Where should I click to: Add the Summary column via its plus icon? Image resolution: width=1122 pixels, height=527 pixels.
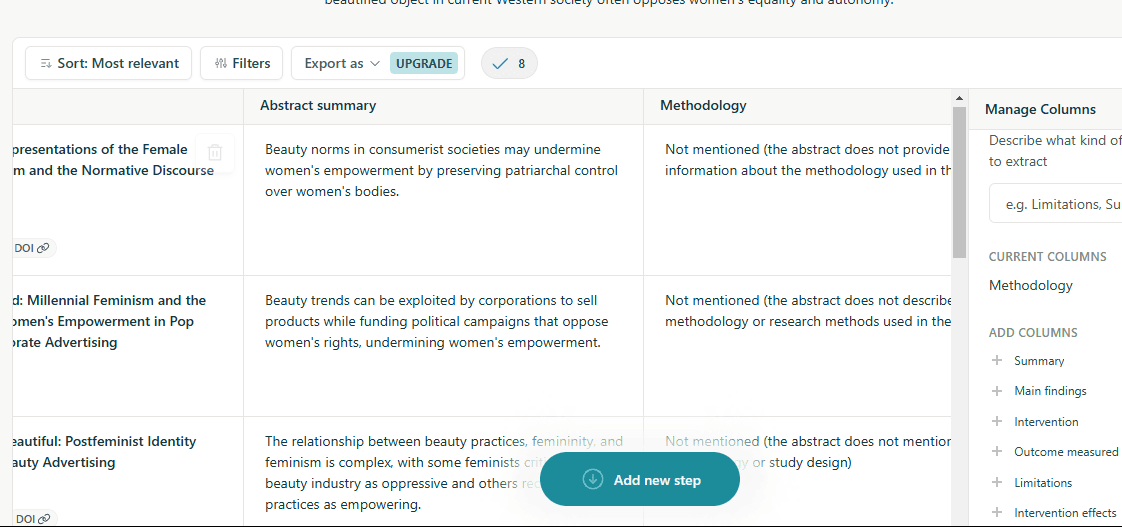(997, 360)
